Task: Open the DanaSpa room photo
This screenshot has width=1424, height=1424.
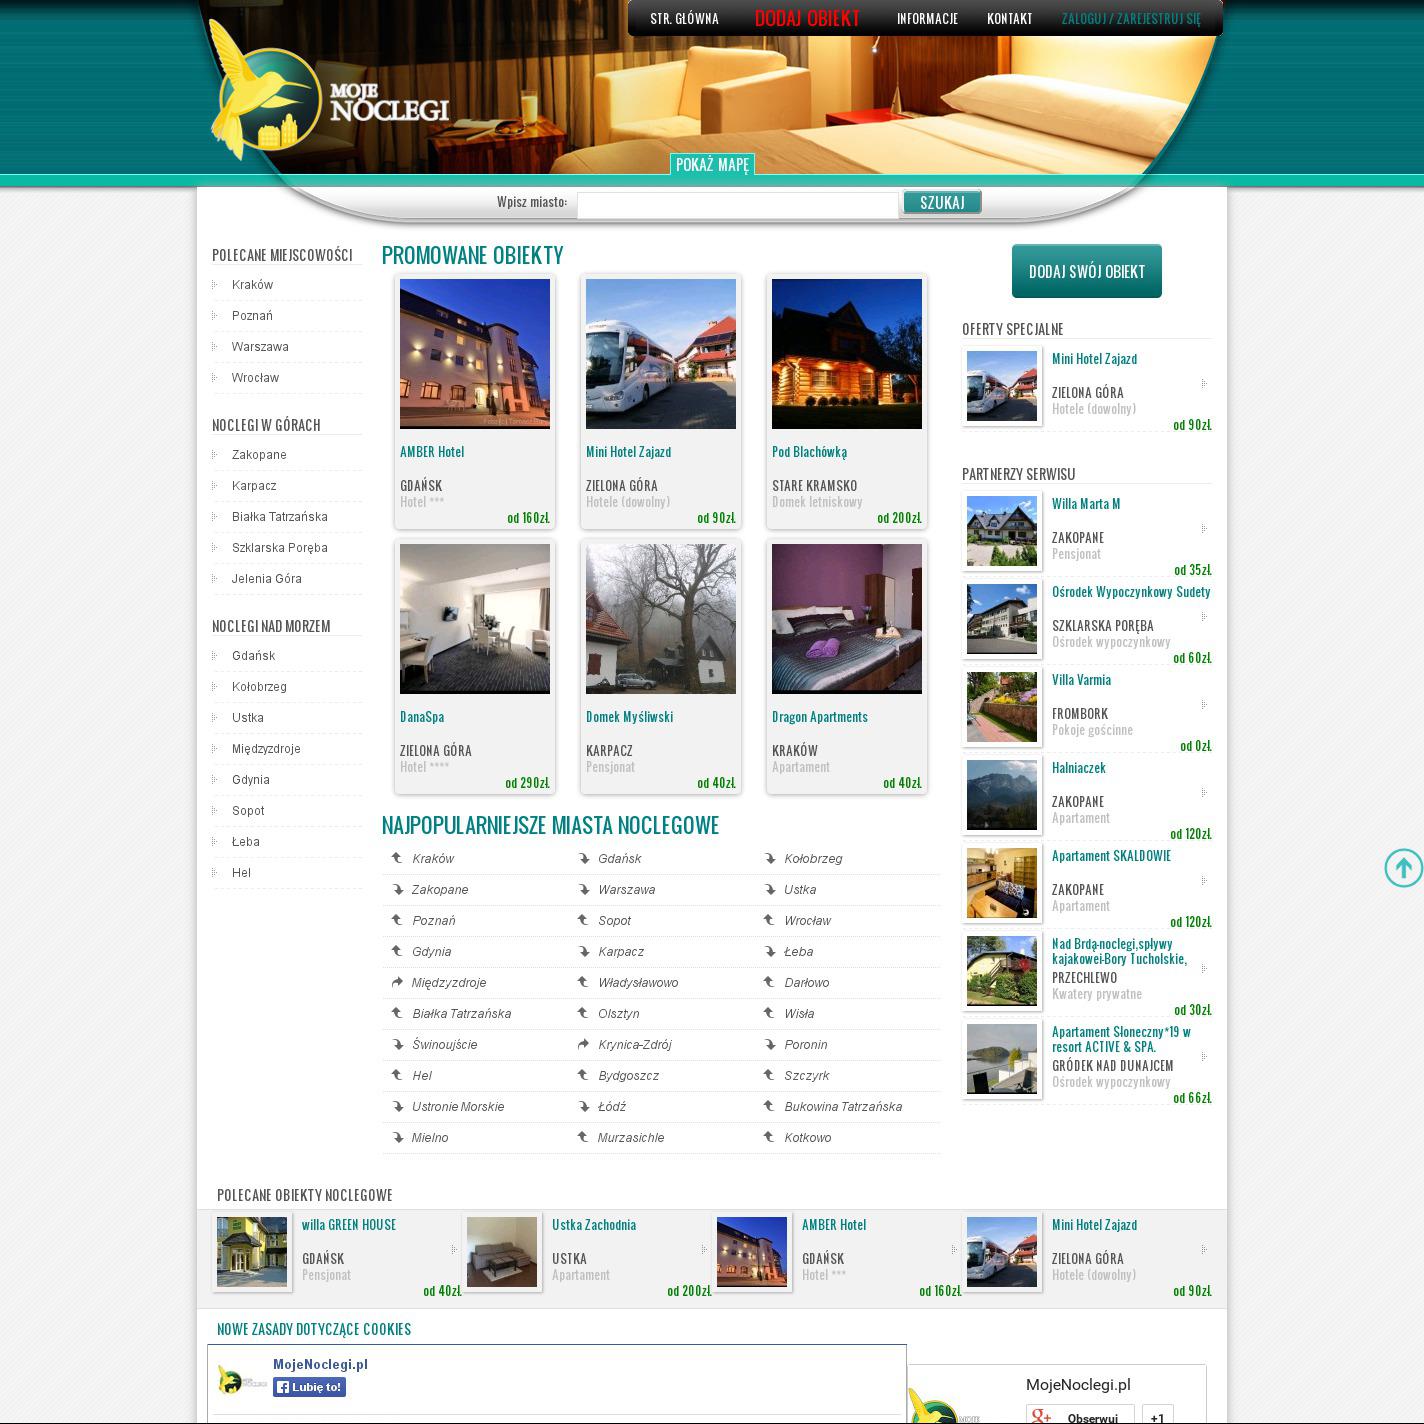Action: [x=475, y=619]
